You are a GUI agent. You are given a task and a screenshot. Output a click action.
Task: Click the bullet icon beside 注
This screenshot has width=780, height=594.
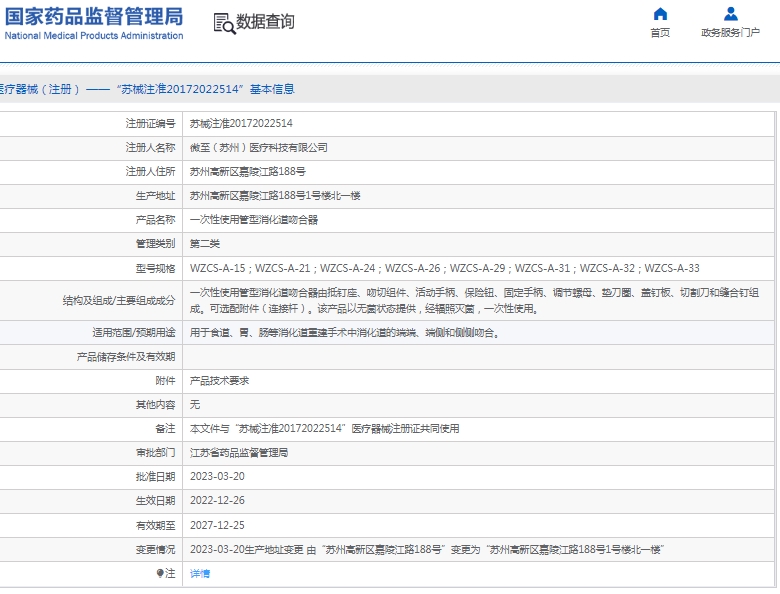point(160,574)
